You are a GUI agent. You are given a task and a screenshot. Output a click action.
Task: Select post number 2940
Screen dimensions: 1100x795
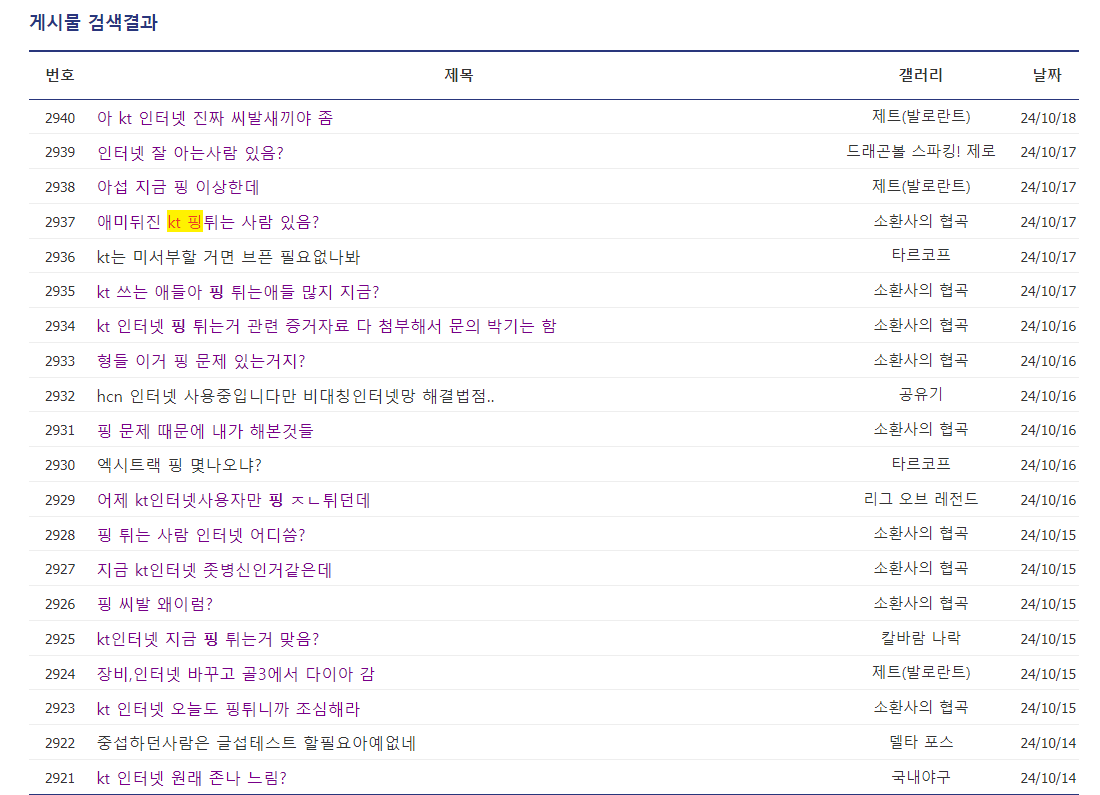coord(60,118)
